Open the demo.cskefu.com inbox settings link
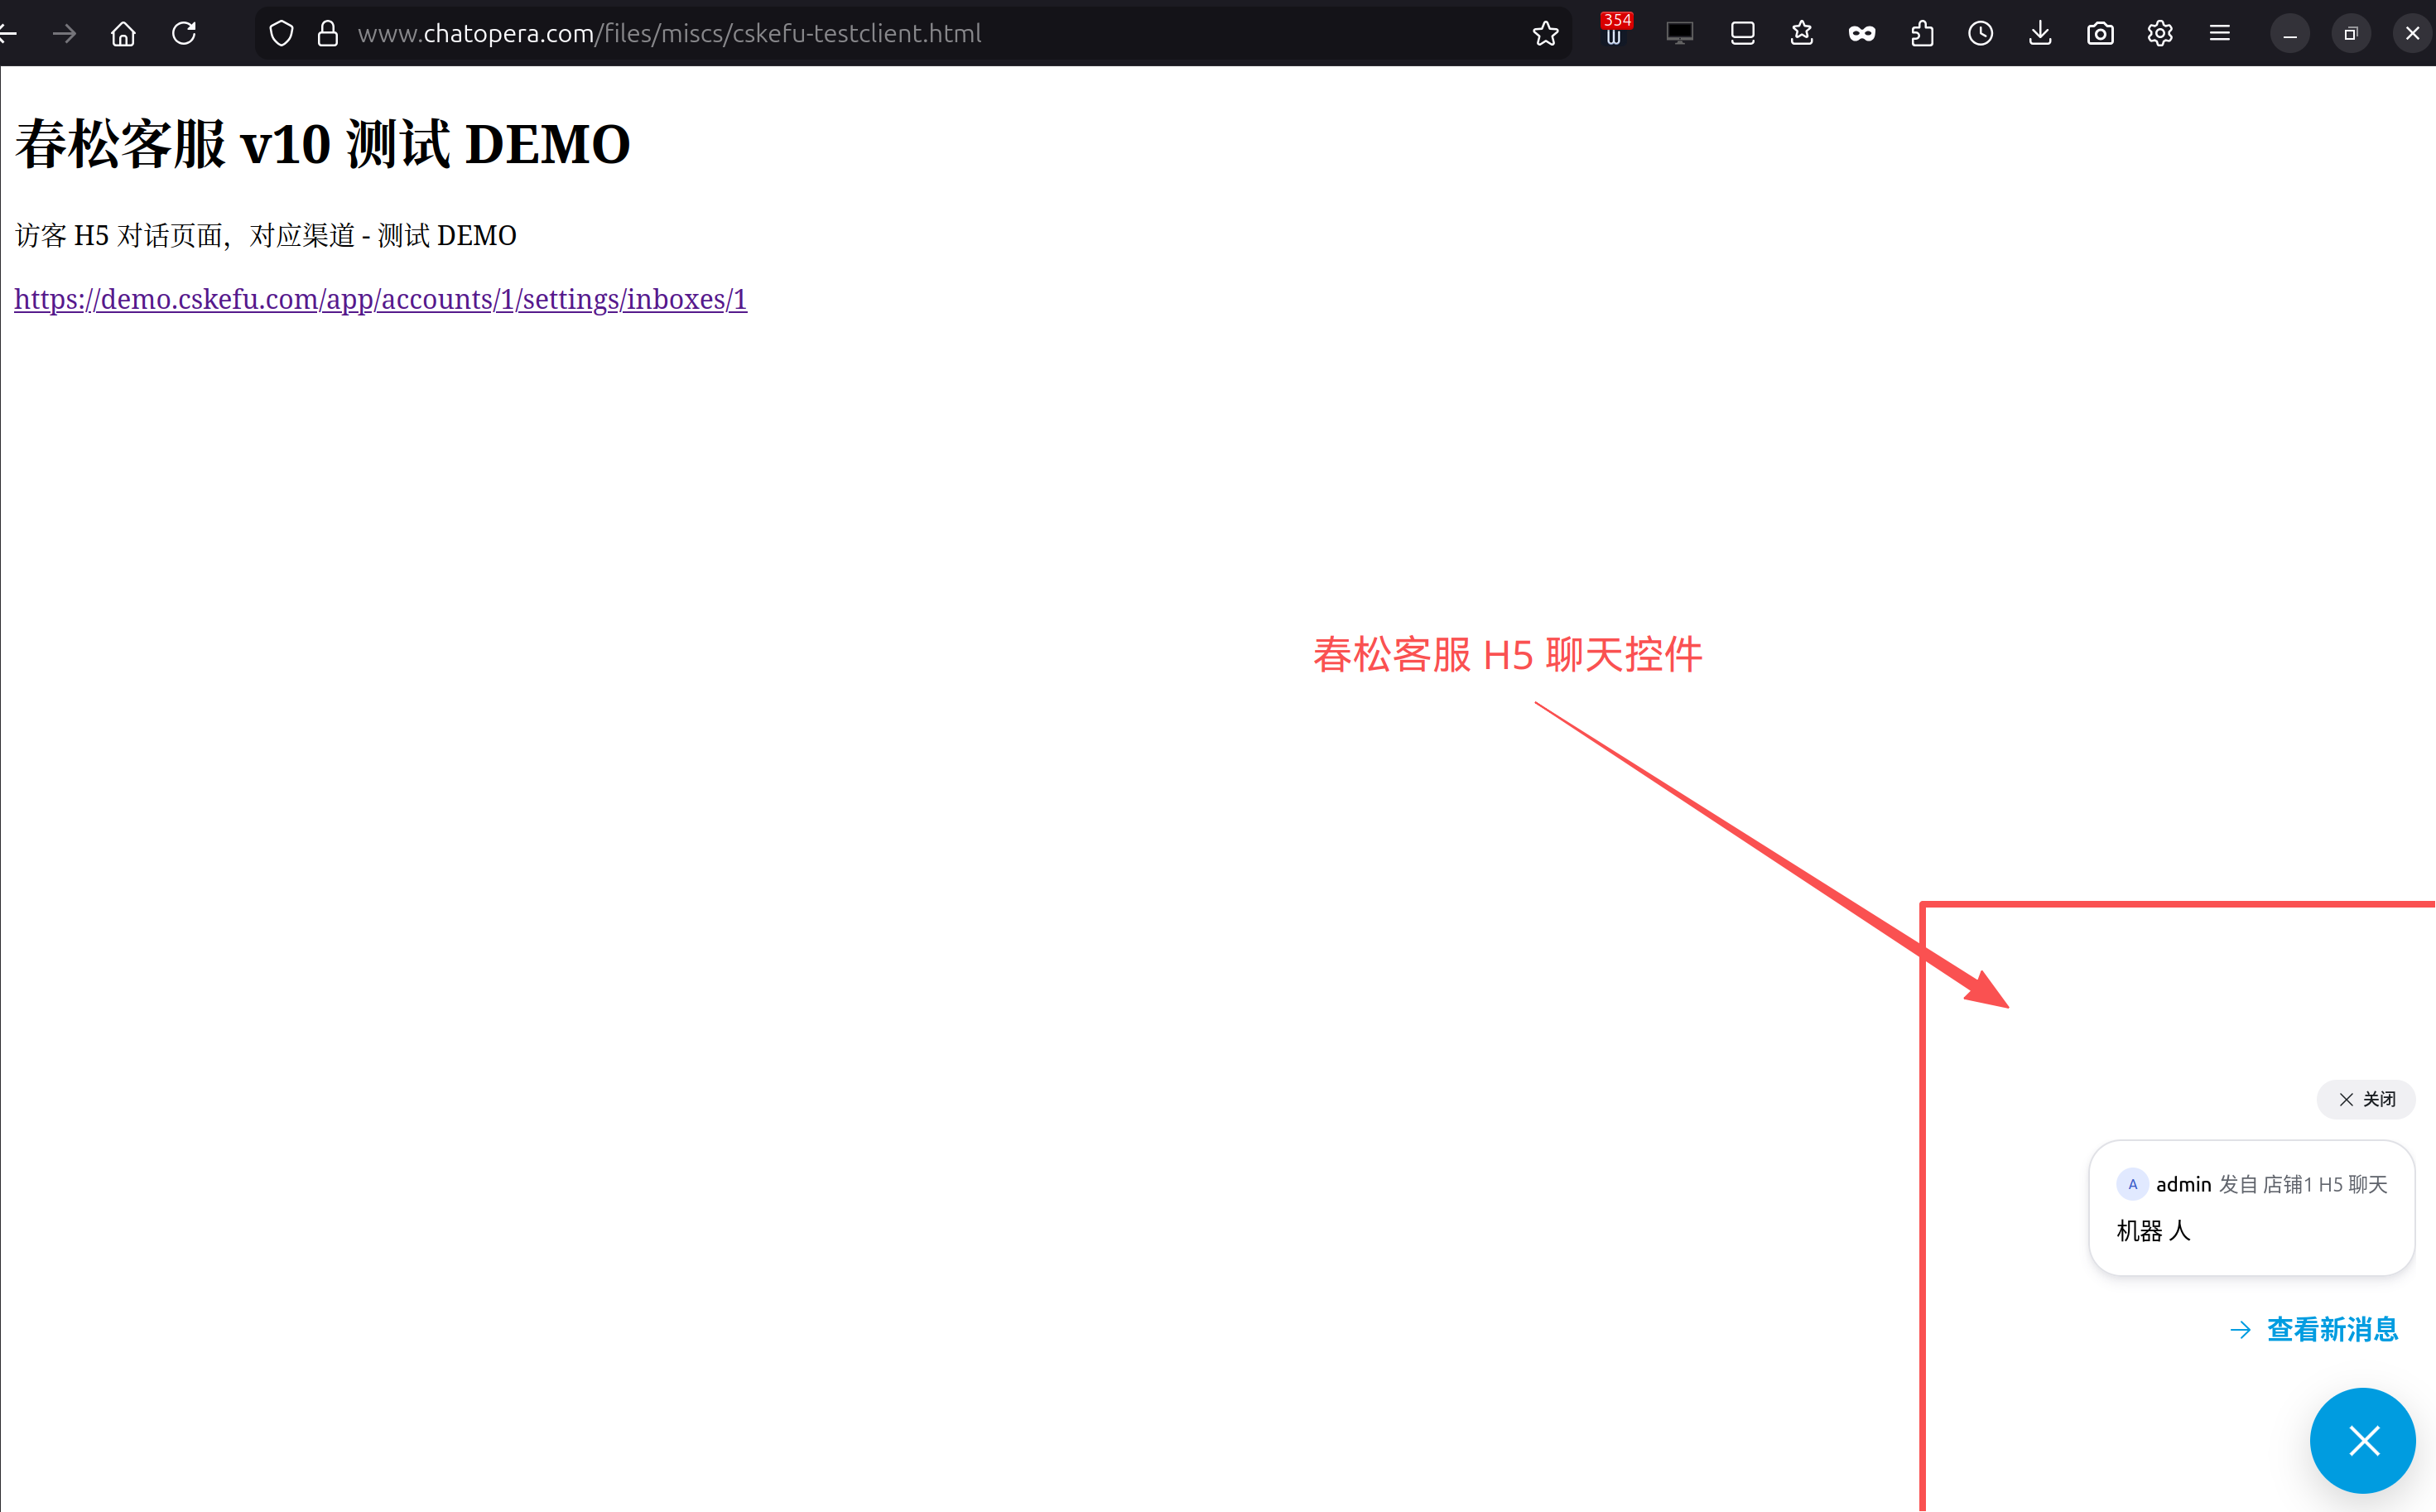Screen dimensions: 2436x1512 380,299
